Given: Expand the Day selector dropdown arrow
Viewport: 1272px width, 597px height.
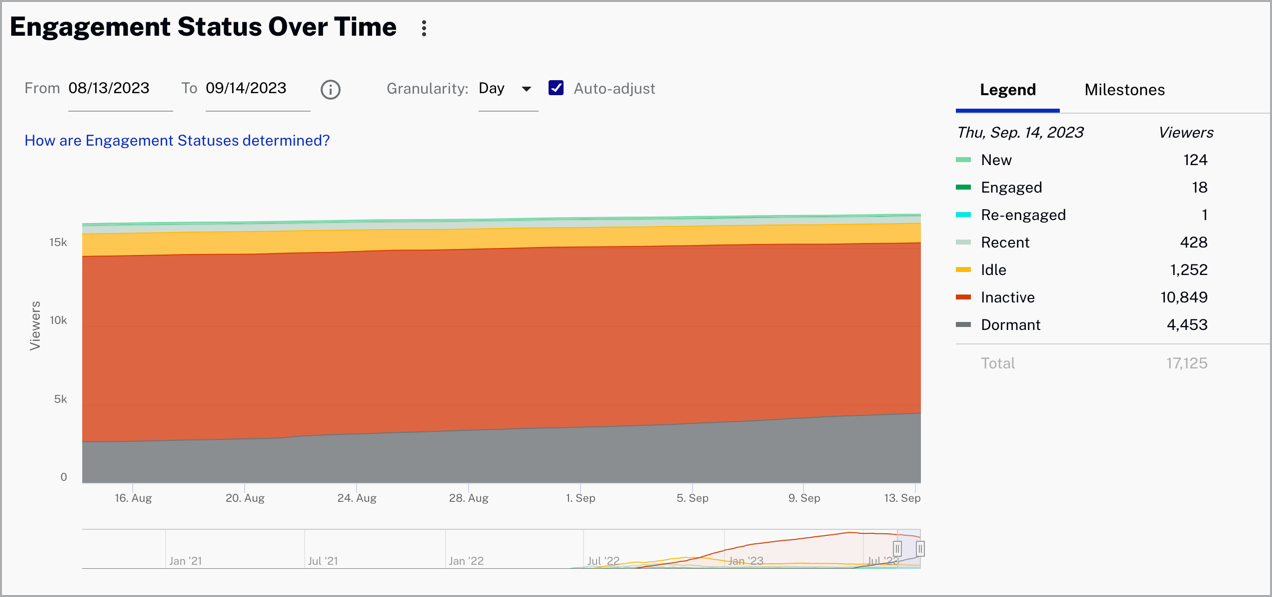Looking at the screenshot, I should (x=527, y=89).
